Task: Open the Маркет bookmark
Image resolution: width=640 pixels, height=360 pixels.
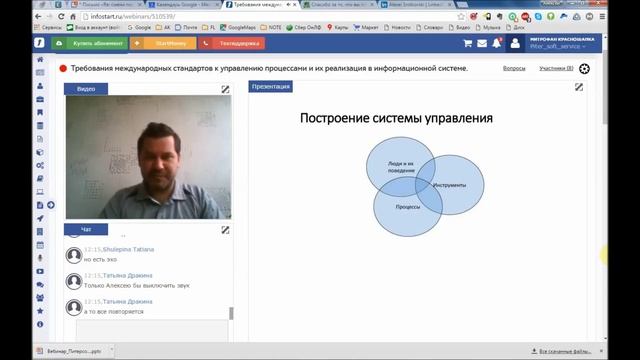Action: click(366, 27)
